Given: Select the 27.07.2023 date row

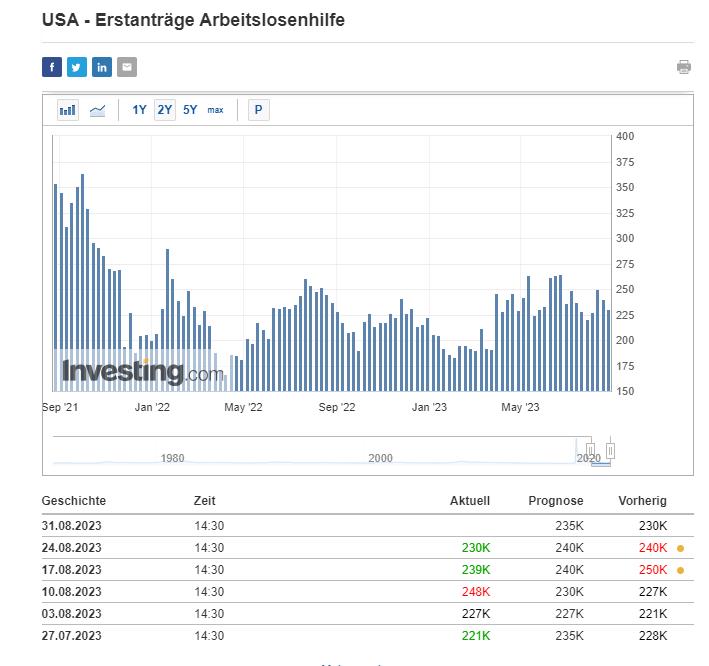Looking at the screenshot, I should pyautogui.click(x=368, y=635).
